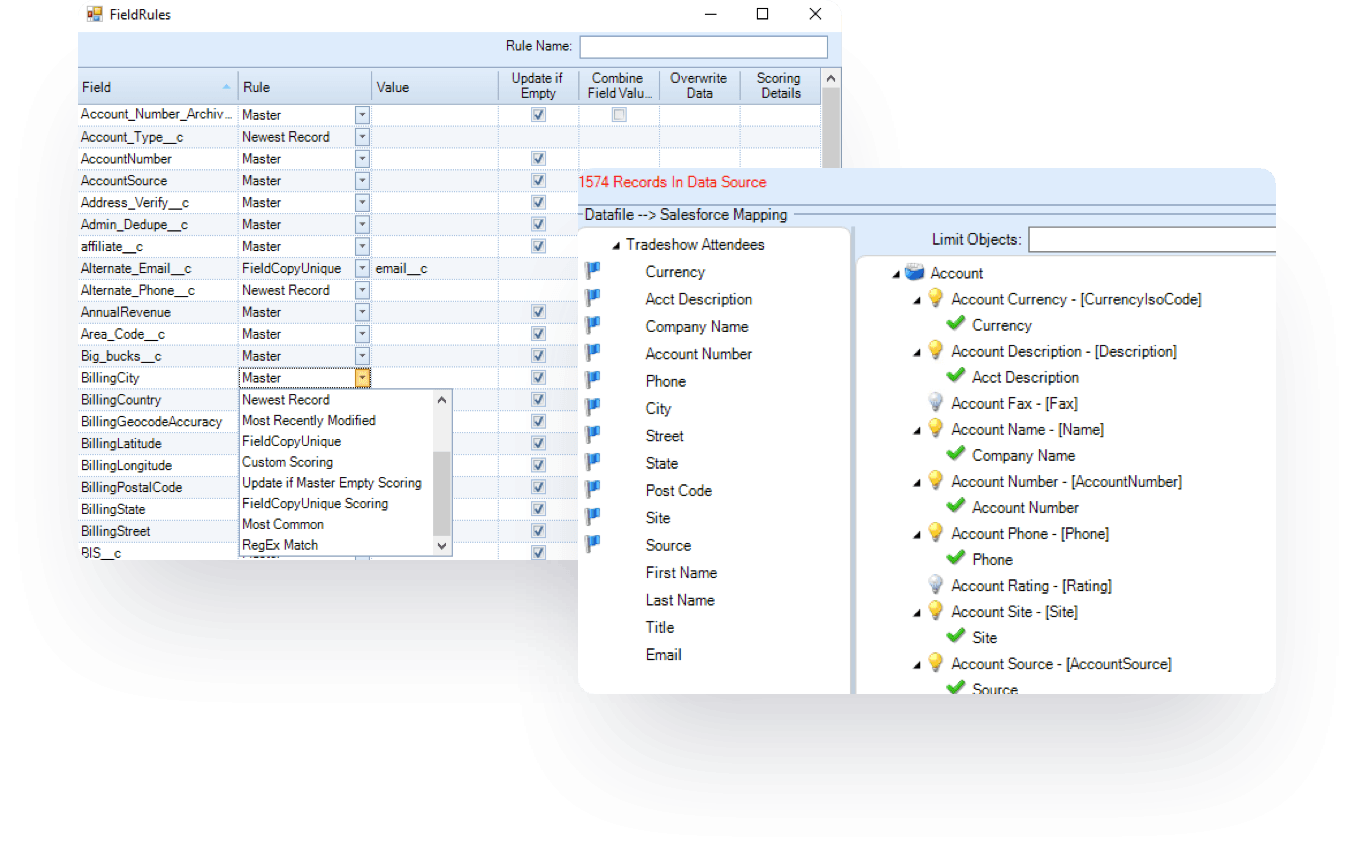The width and height of the screenshot is (1354, 852).
Task: Click the blue flag icon beside City
Action: [593, 407]
